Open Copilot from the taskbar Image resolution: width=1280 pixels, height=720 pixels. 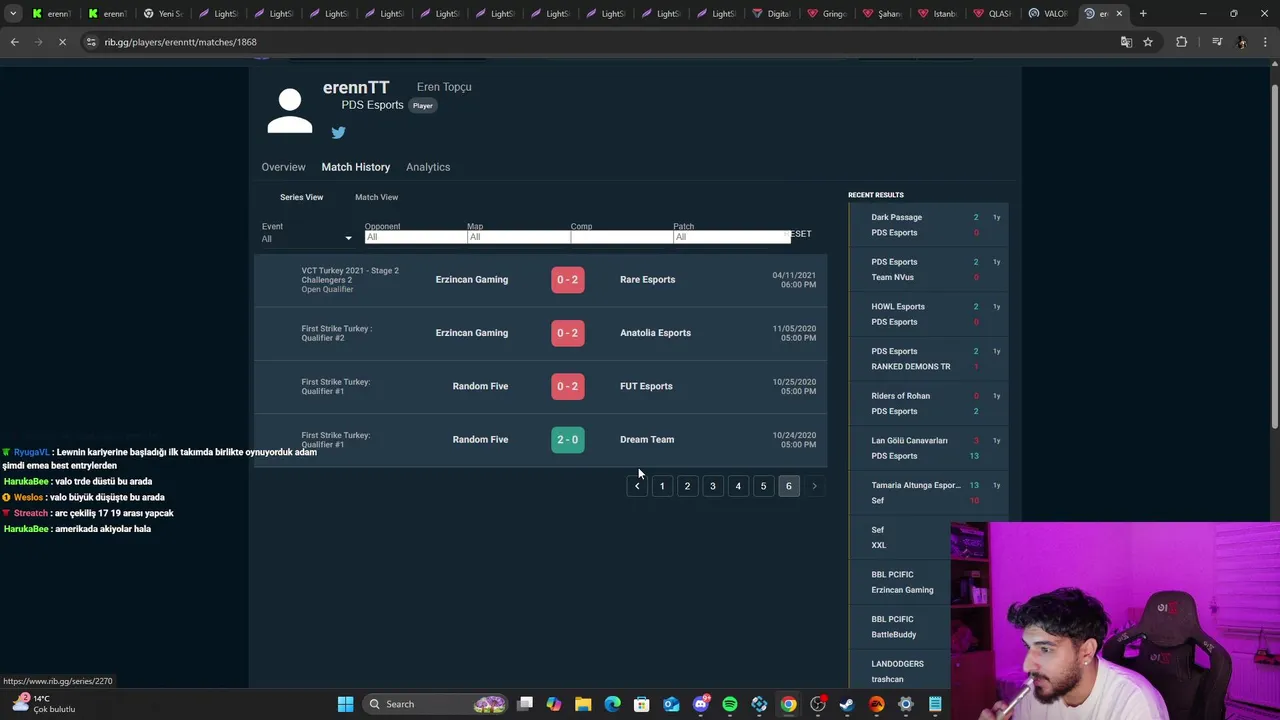pyautogui.click(x=554, y=704)
